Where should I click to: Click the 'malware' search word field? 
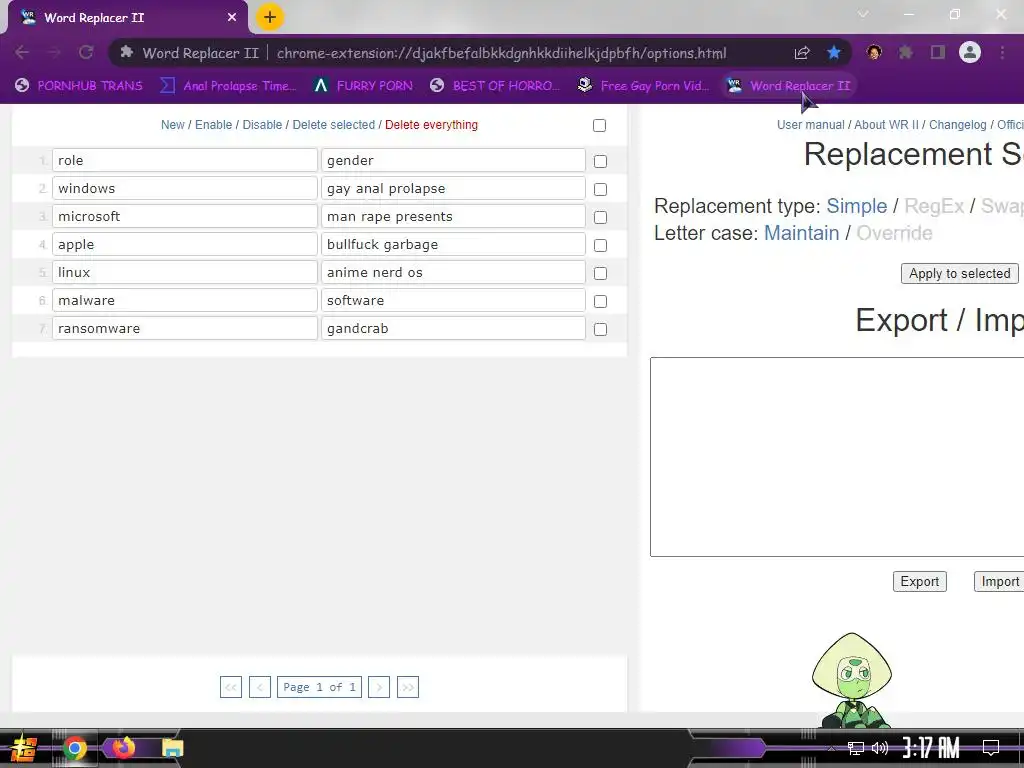185,300
